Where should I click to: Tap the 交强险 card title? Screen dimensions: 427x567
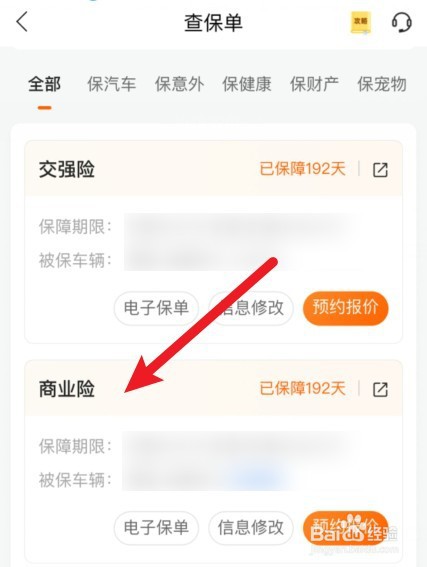pos(67,169)
